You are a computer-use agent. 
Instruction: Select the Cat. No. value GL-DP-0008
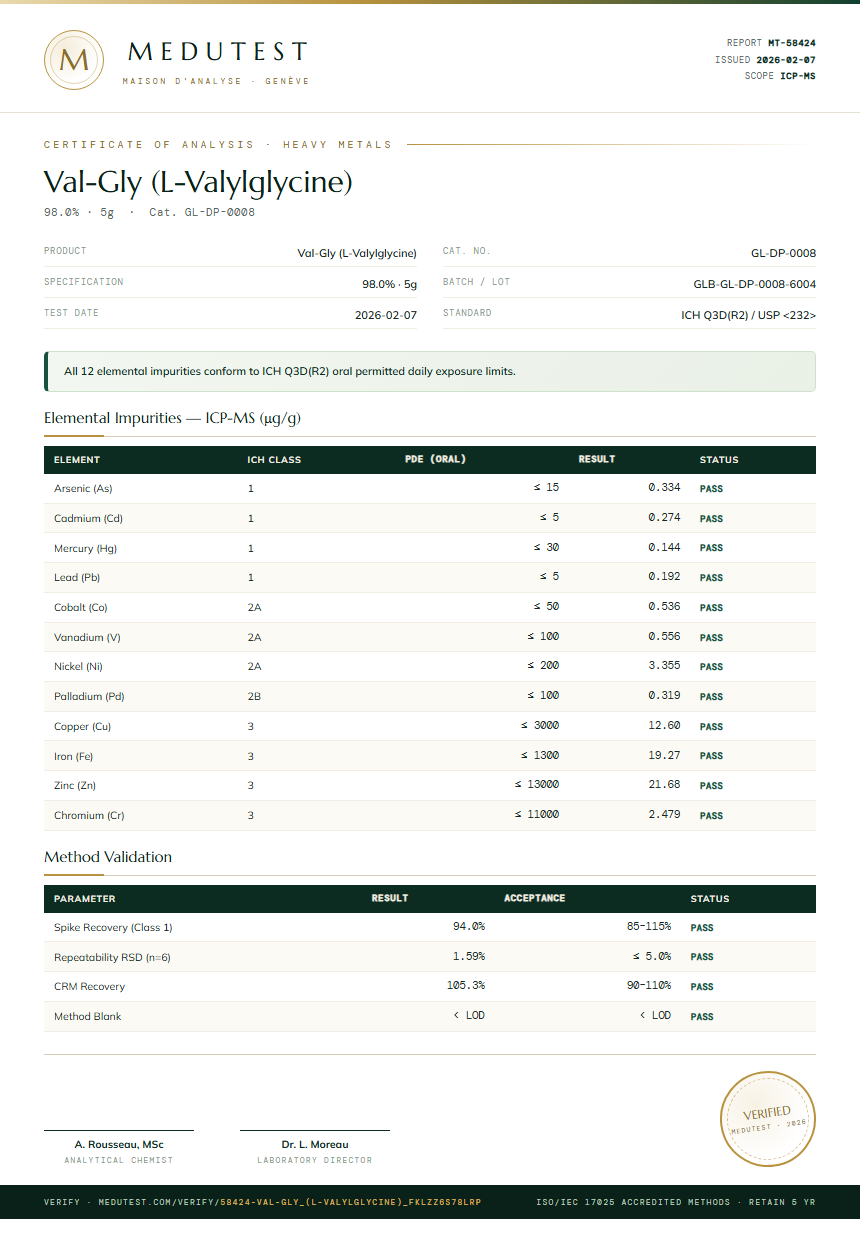click(783, 253)
